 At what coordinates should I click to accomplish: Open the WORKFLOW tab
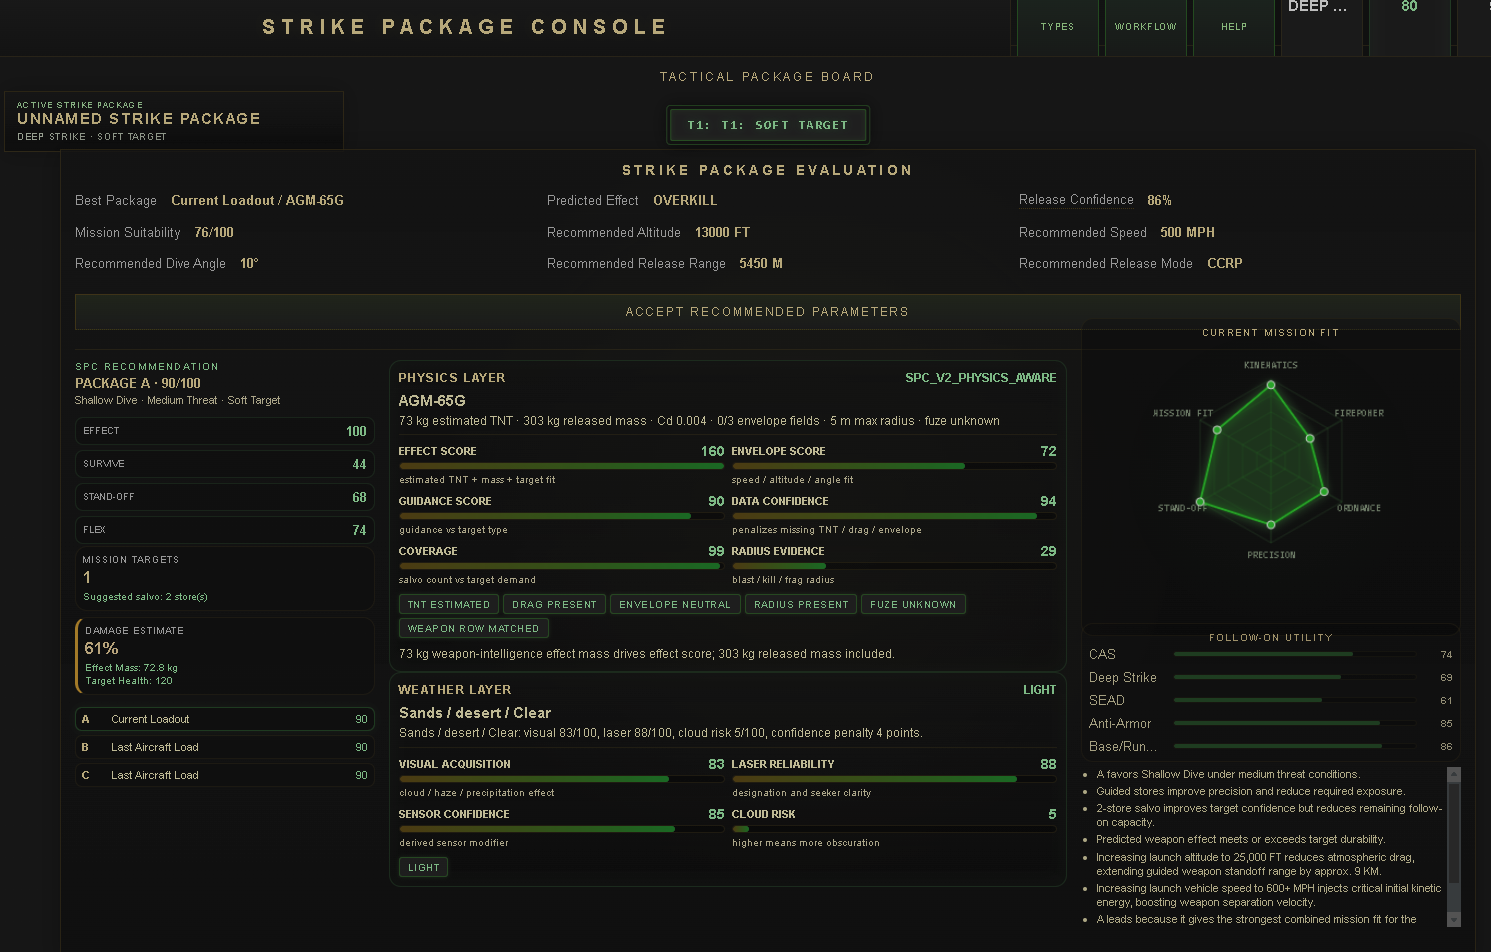click(x=1146, y=27)
